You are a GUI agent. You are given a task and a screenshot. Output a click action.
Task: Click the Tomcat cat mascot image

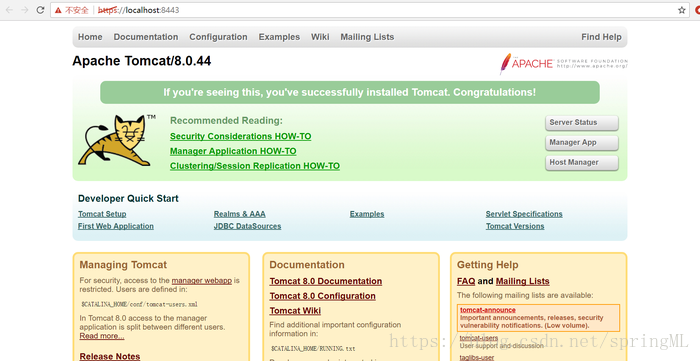point(117,140)
